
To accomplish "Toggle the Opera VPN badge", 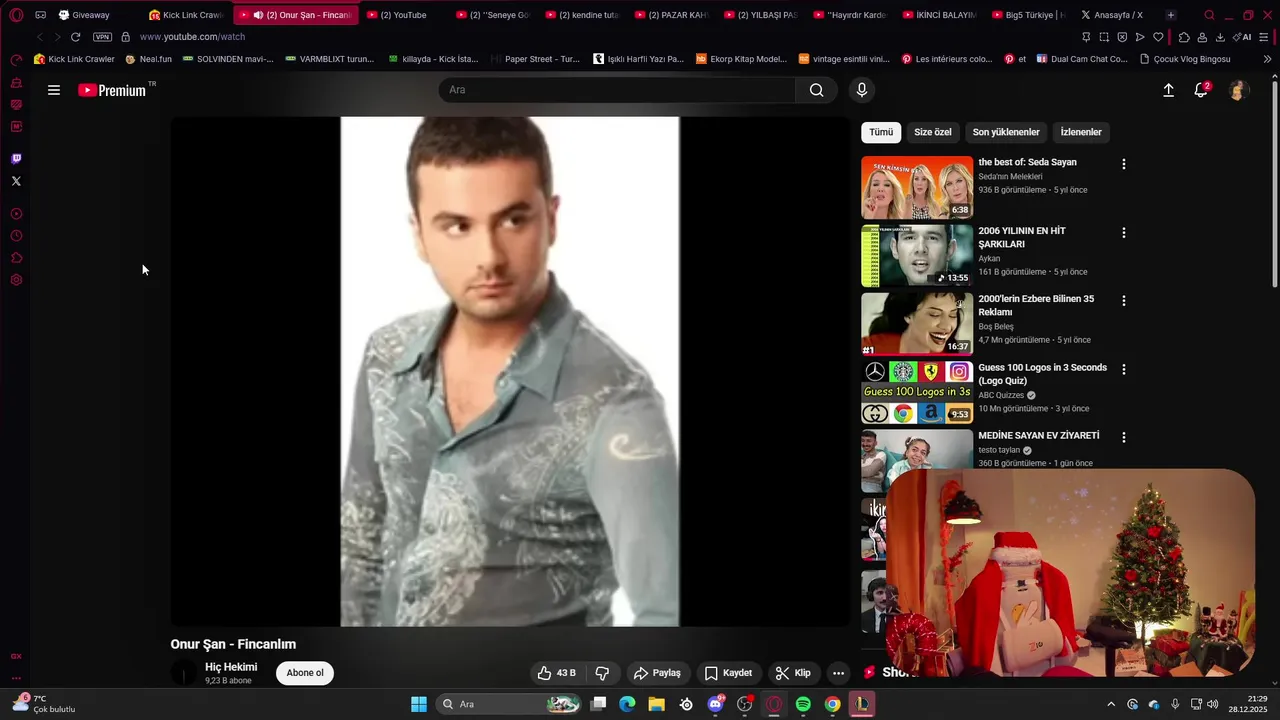I will (x=102, y=37).
